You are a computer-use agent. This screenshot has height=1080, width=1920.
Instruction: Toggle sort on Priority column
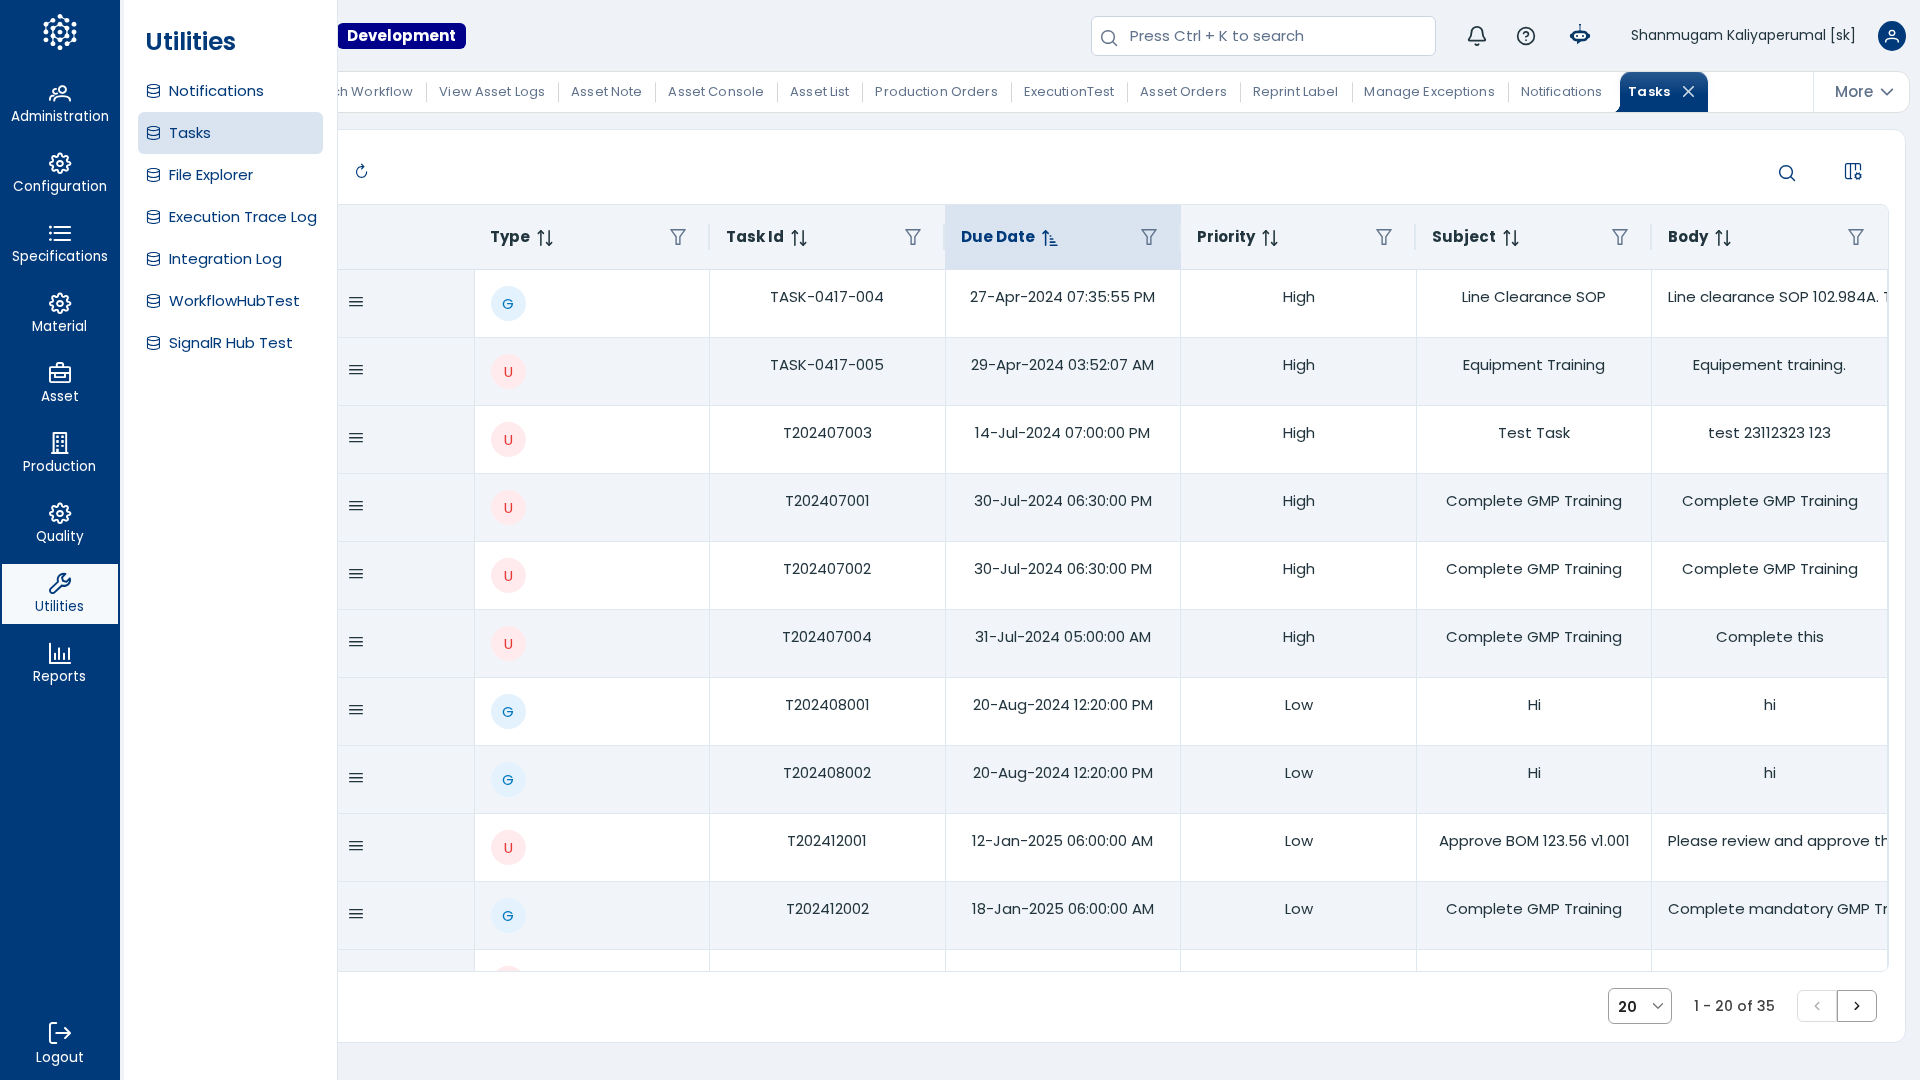(1270, 238)
